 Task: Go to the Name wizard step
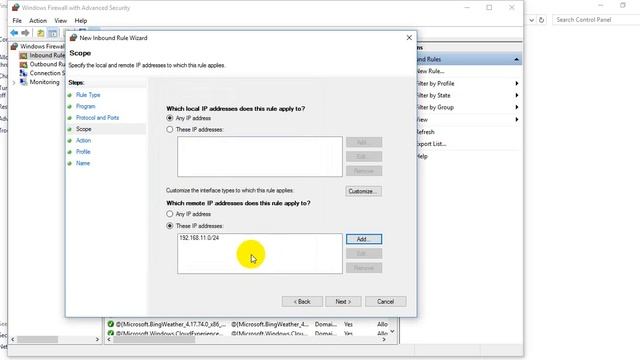[x=83, y=163]
